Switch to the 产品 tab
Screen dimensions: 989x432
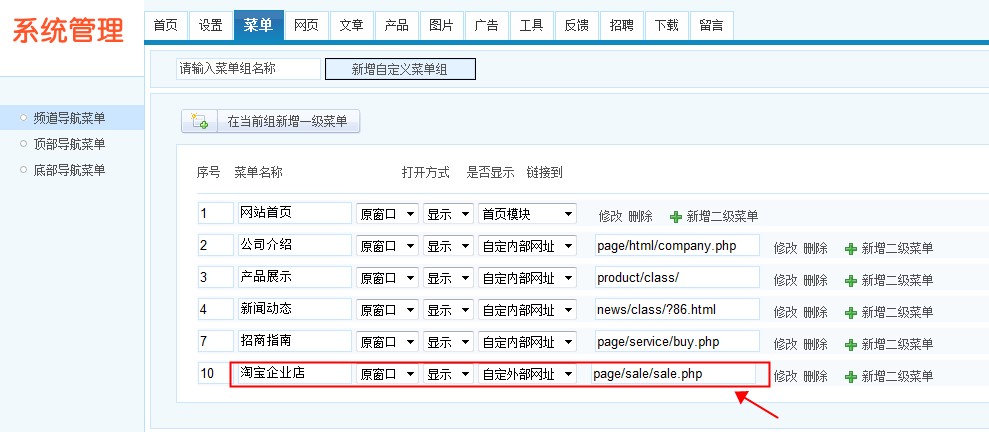point(396,25)
